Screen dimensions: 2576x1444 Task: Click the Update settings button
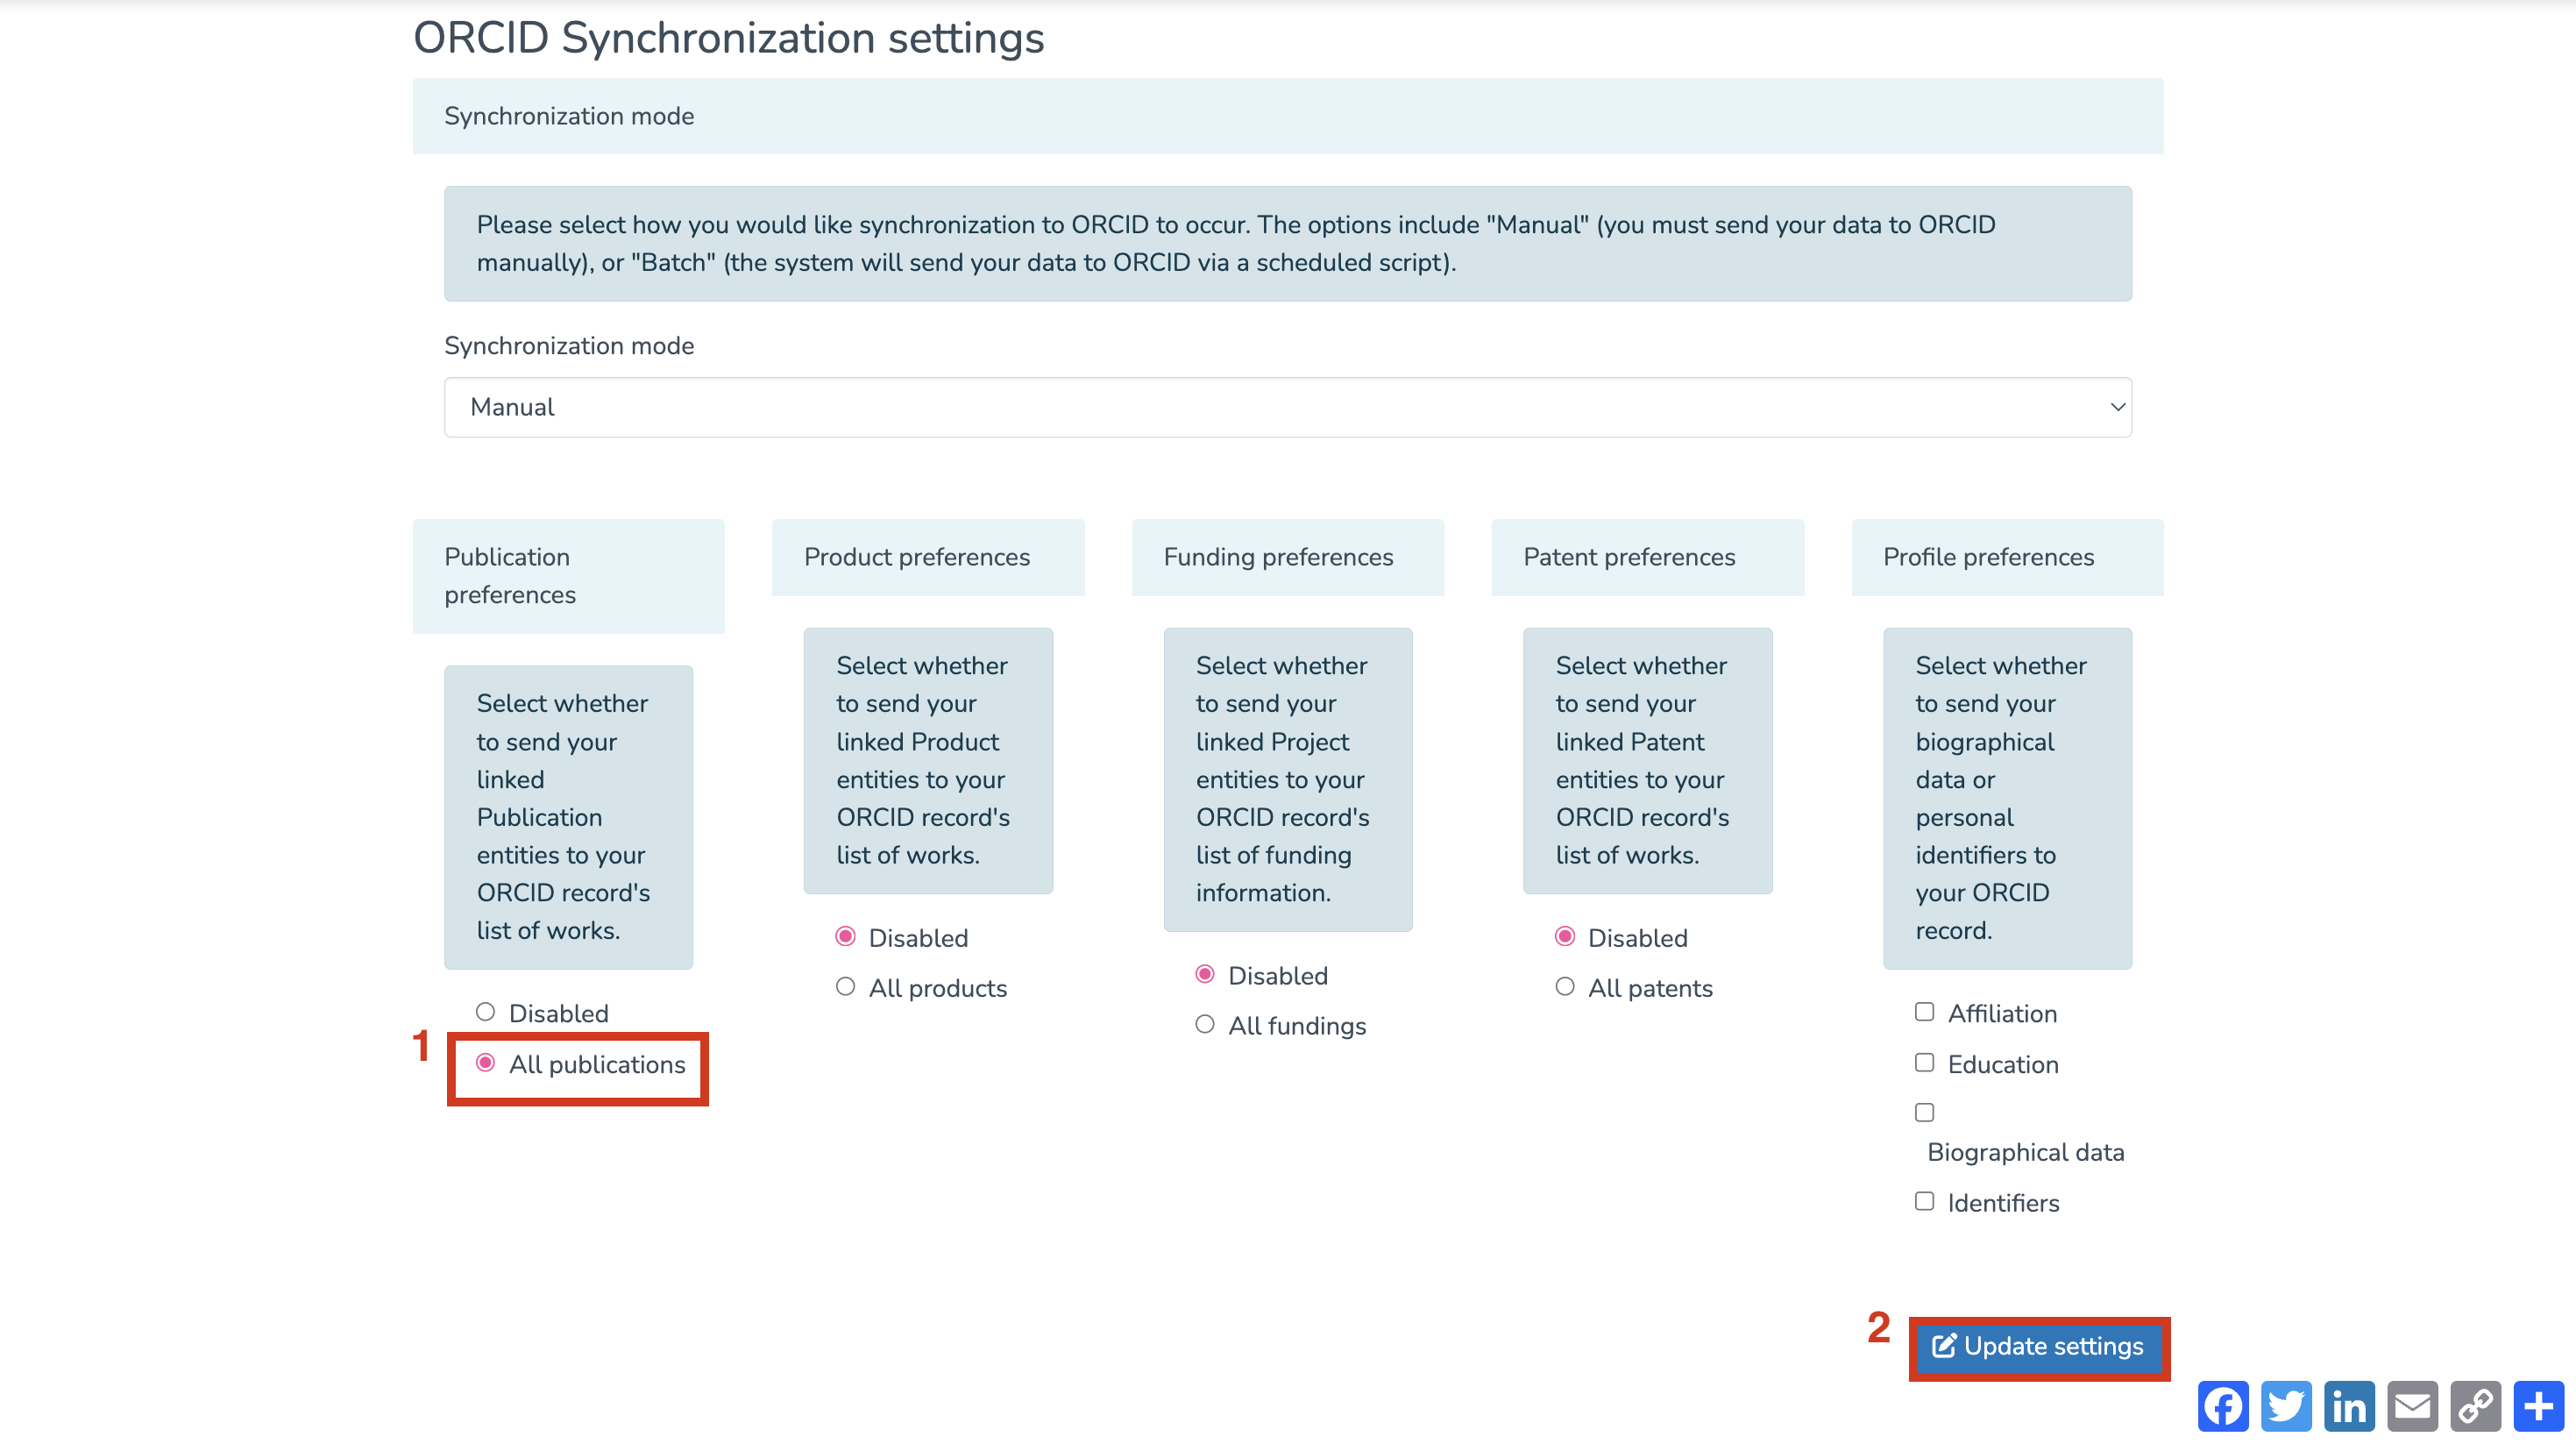(x=2038, y=1346)
